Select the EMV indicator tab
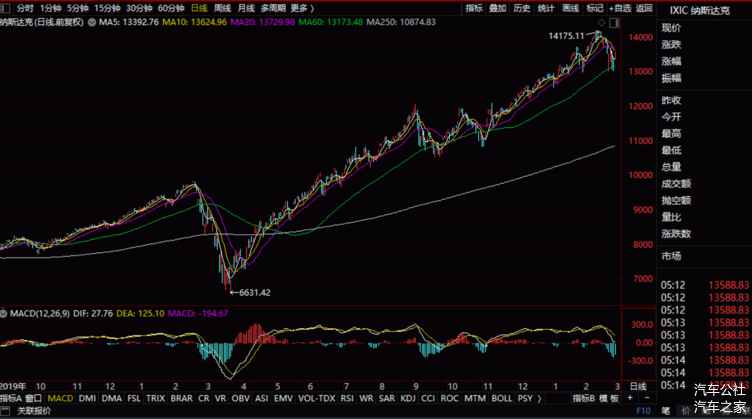Image resolution: width=752 pixels, height=419 pixels. coord(283,398)
